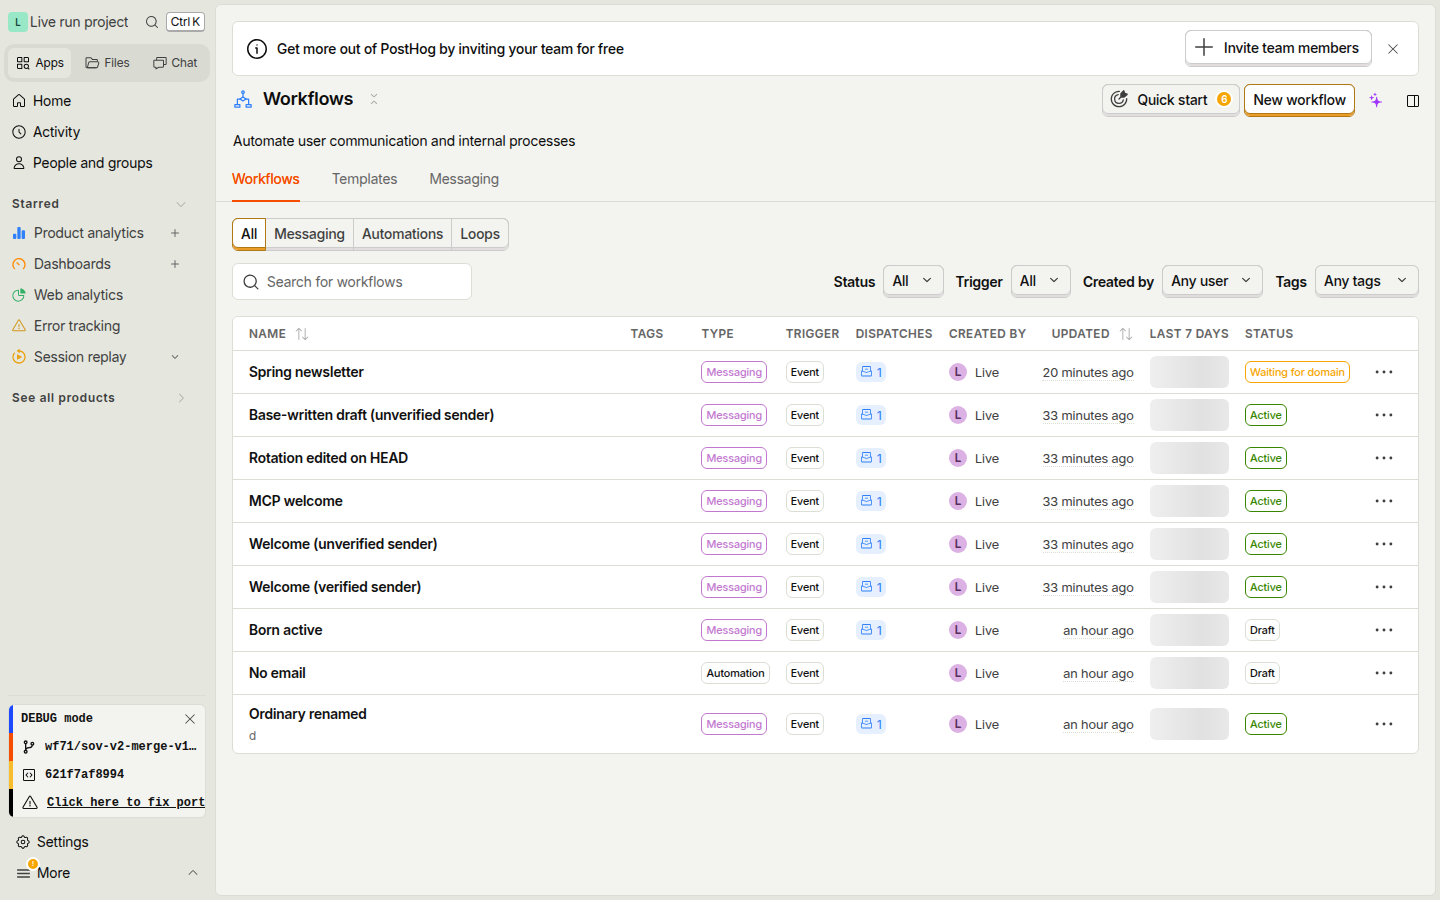The height and width of the screenshot is (900, 1440).
Task: Switch to Apps tab in sidebar
Action: point(40,63)
